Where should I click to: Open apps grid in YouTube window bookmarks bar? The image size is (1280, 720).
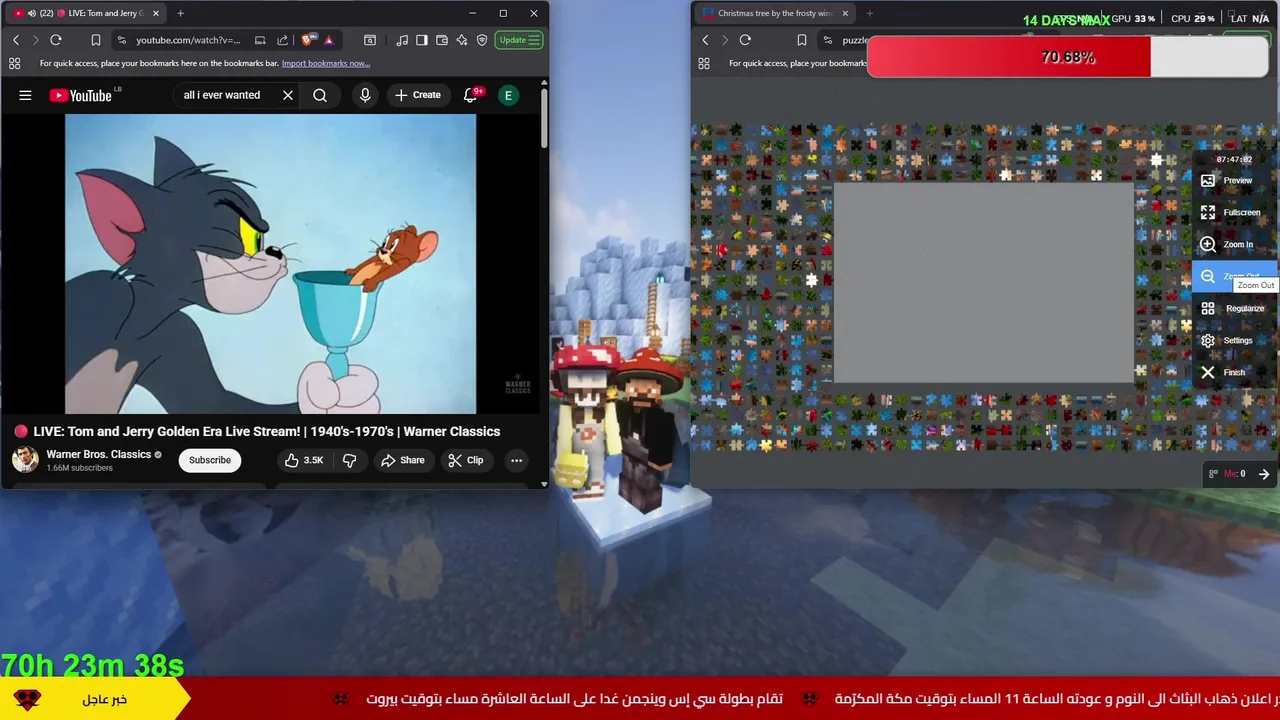[x=14, y=63]
